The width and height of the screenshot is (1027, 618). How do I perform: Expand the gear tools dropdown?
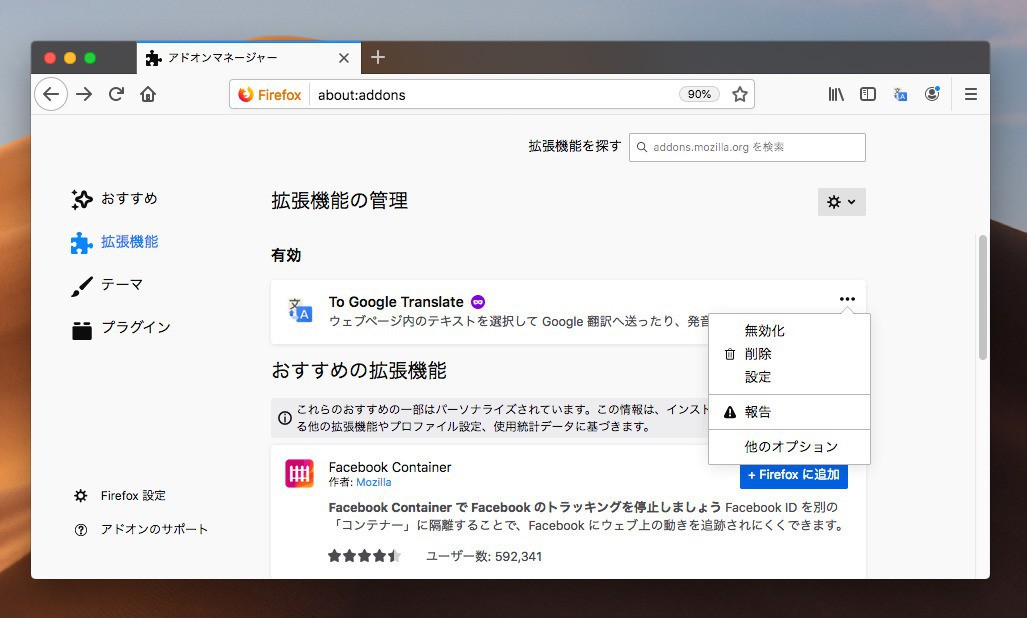click(842, 202)
